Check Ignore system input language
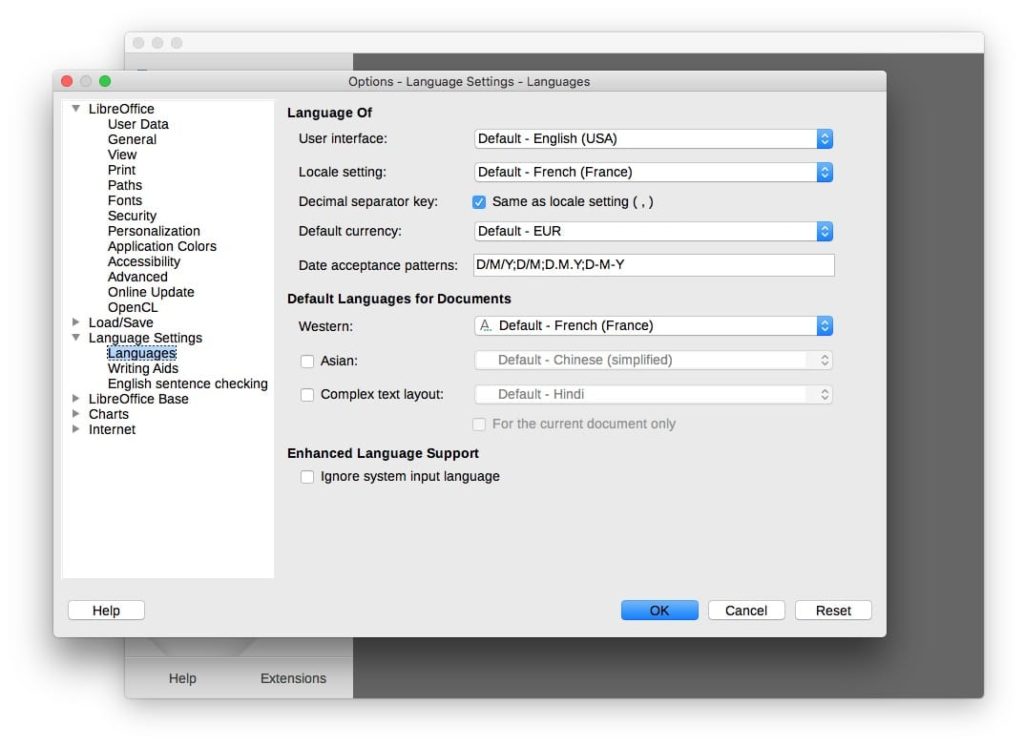 coord(307,477)
